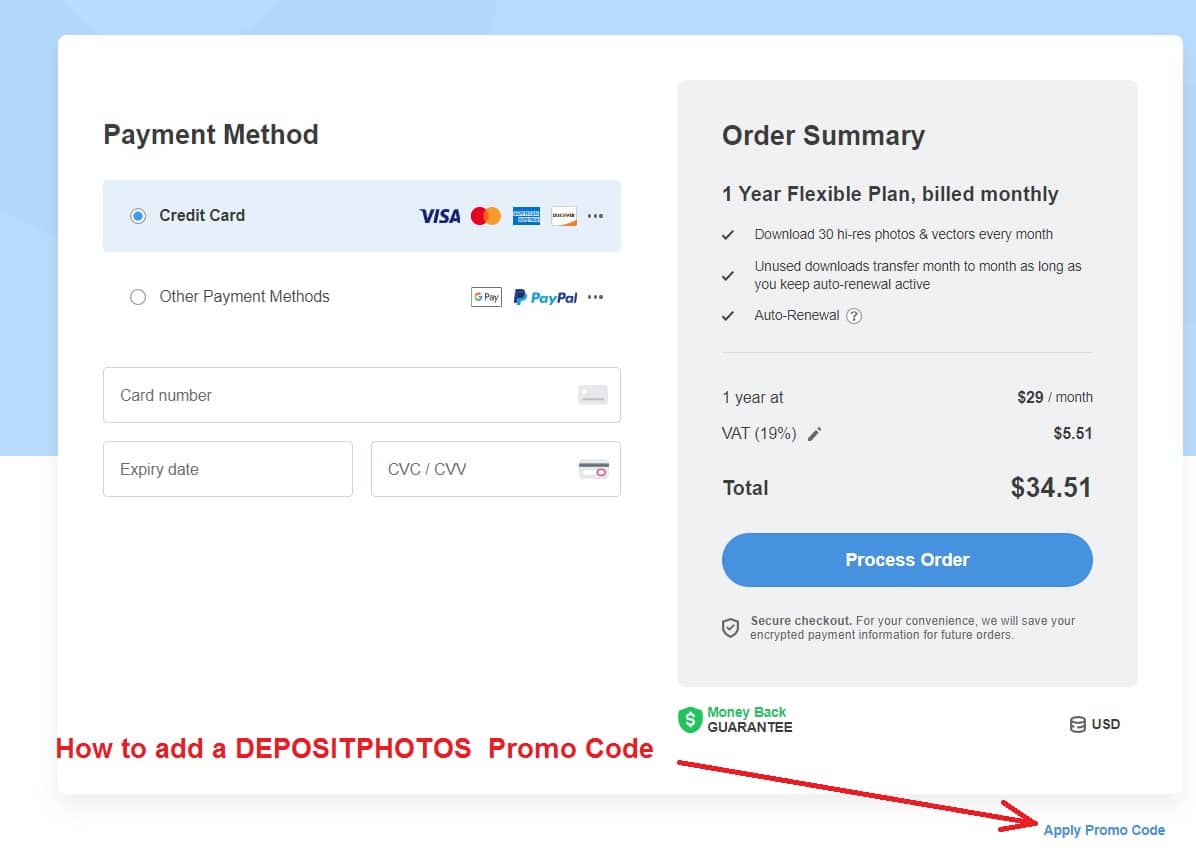Viewport: 1196px width, 852px height.
Task: Edit the VAT percentage with the pencil
Action: 814,433
